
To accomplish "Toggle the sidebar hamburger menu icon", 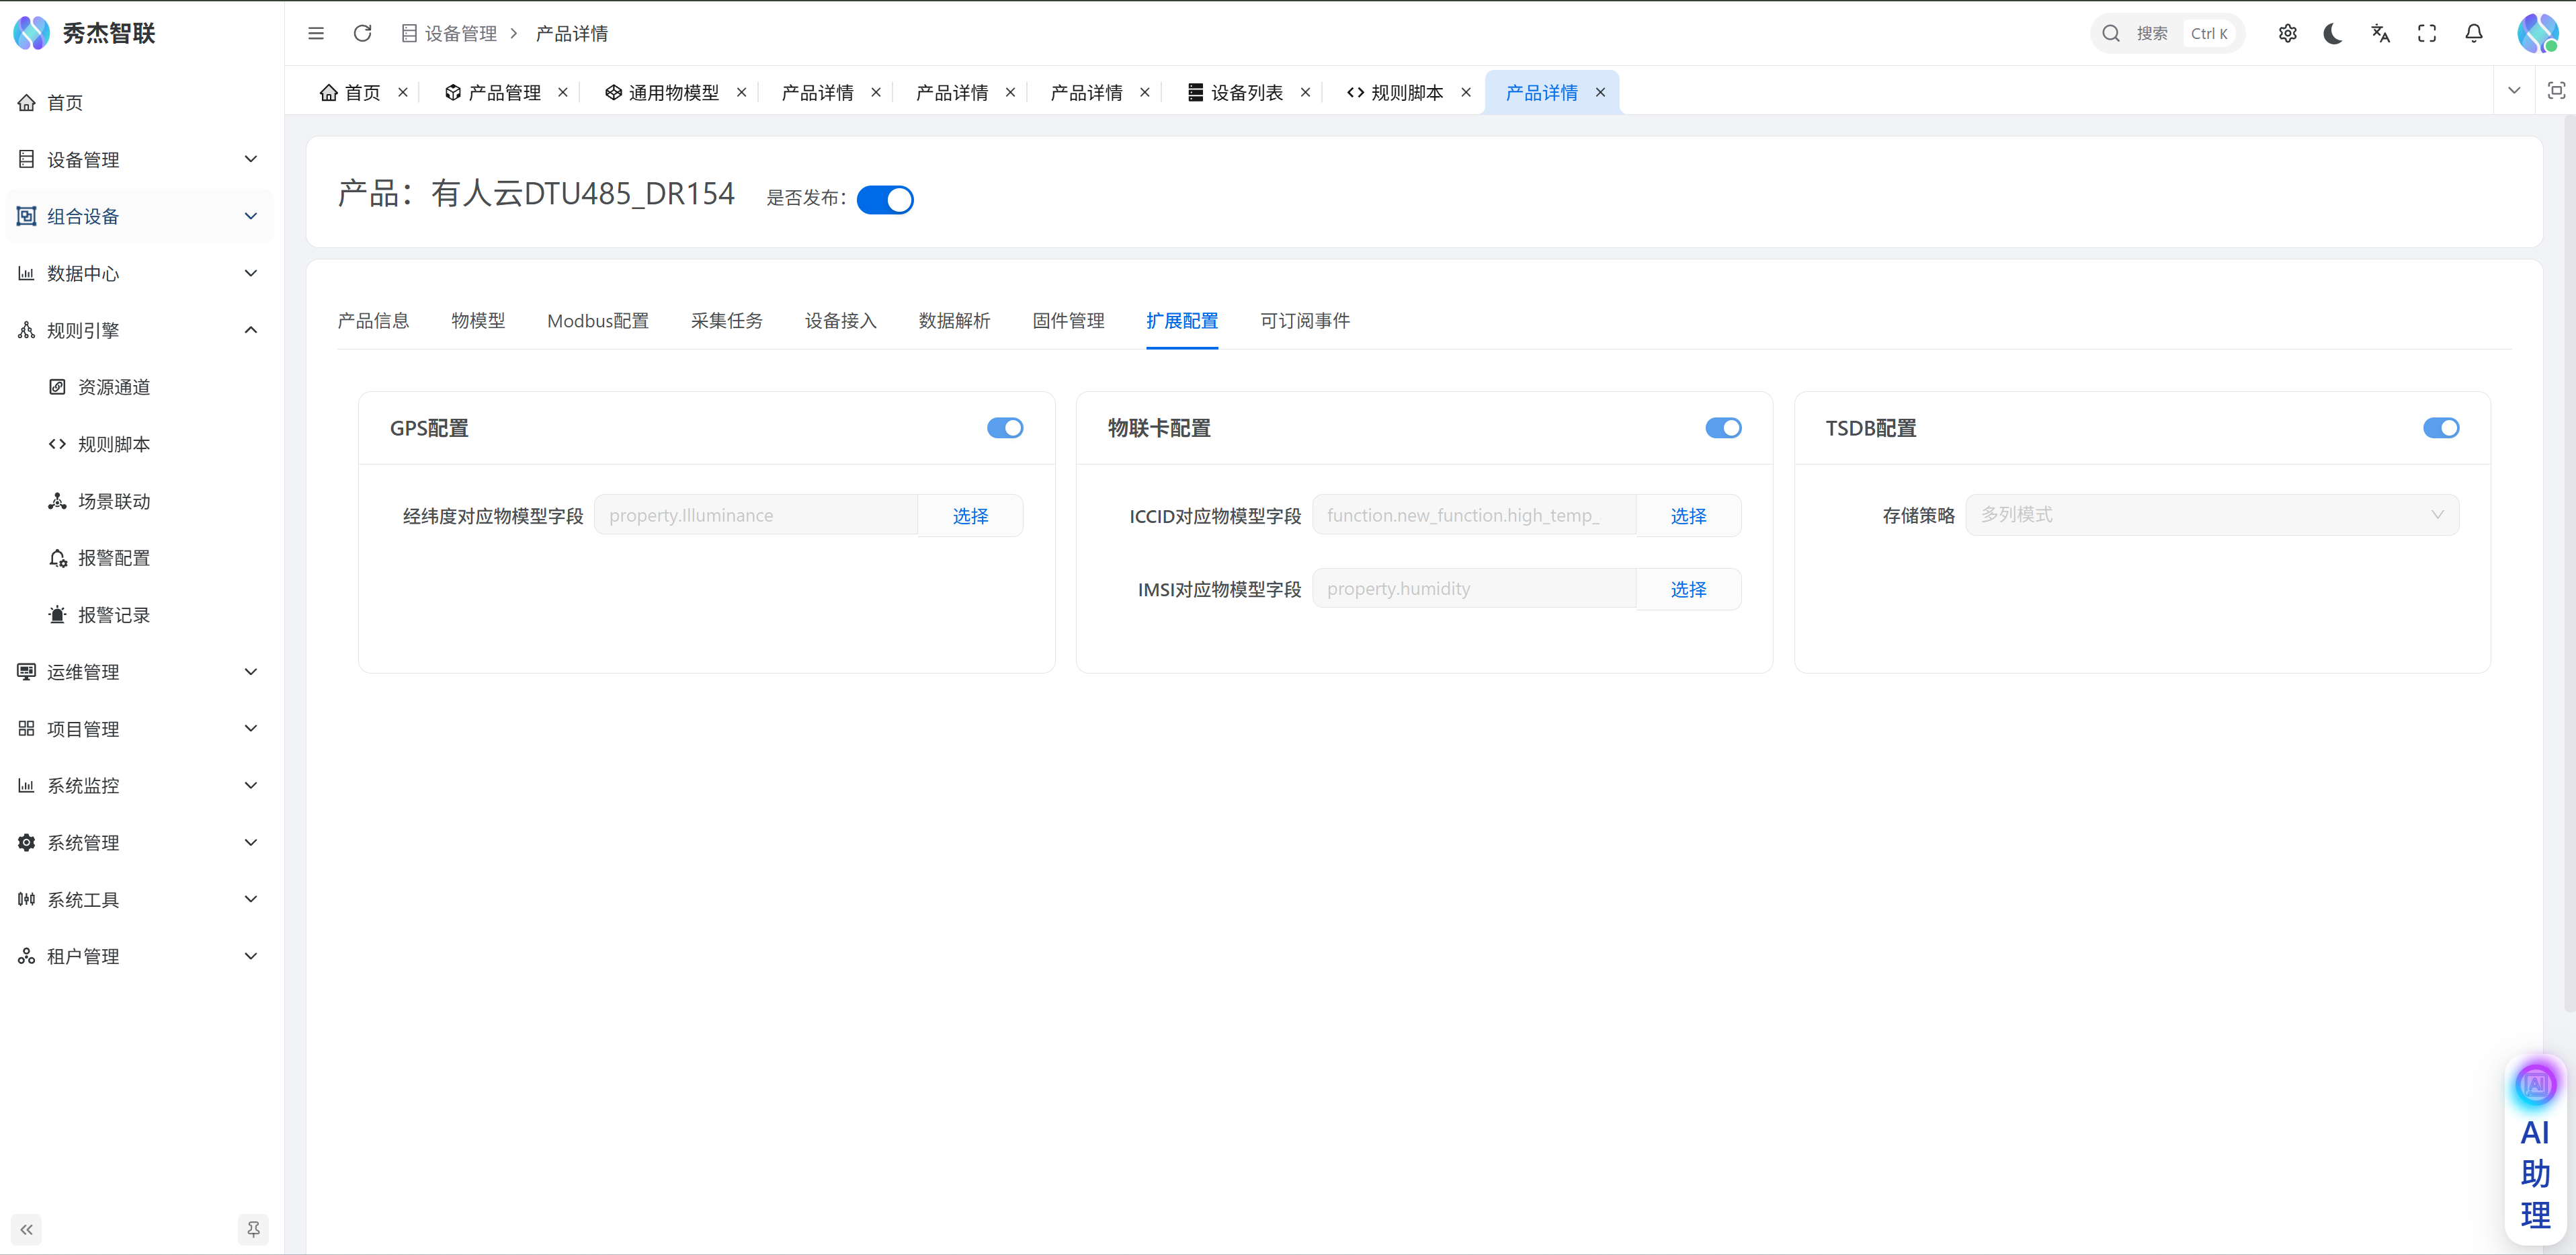I will (316, 33).
